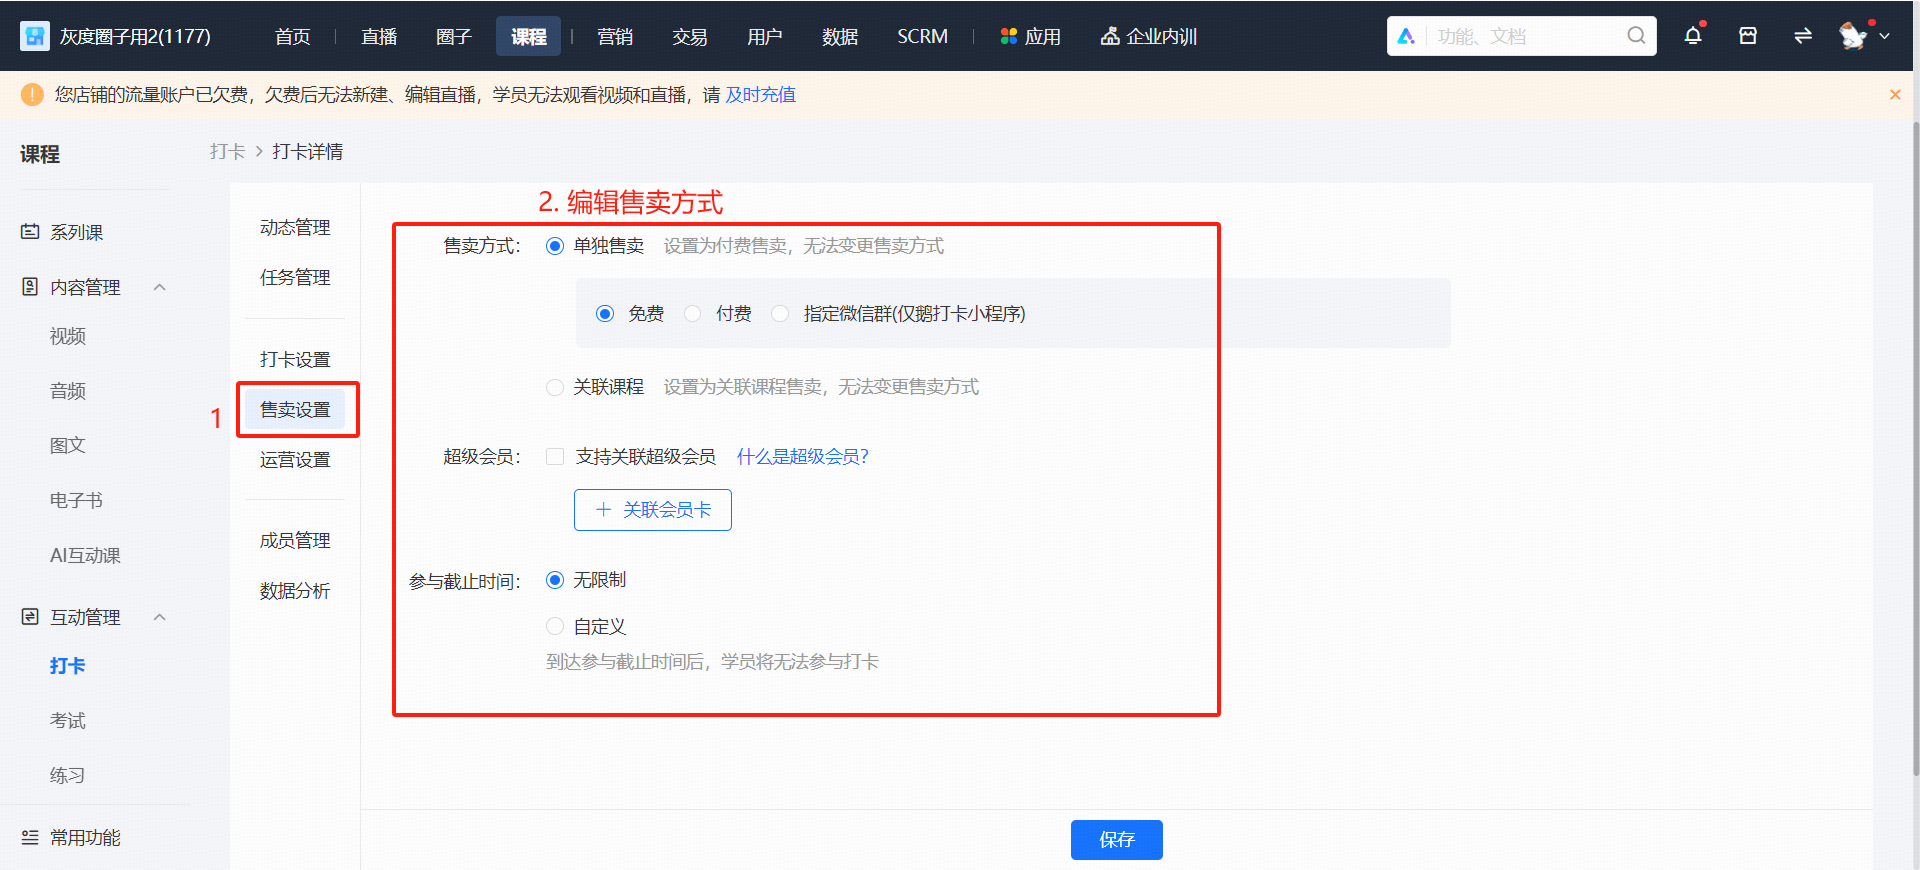This screenshot has width=1920, height=870.
Task: Click 打卡 breadcrumb link
Action: 227,152
